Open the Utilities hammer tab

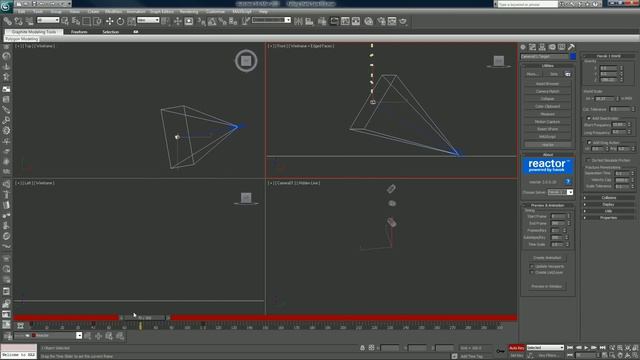[x=571, y=47]
